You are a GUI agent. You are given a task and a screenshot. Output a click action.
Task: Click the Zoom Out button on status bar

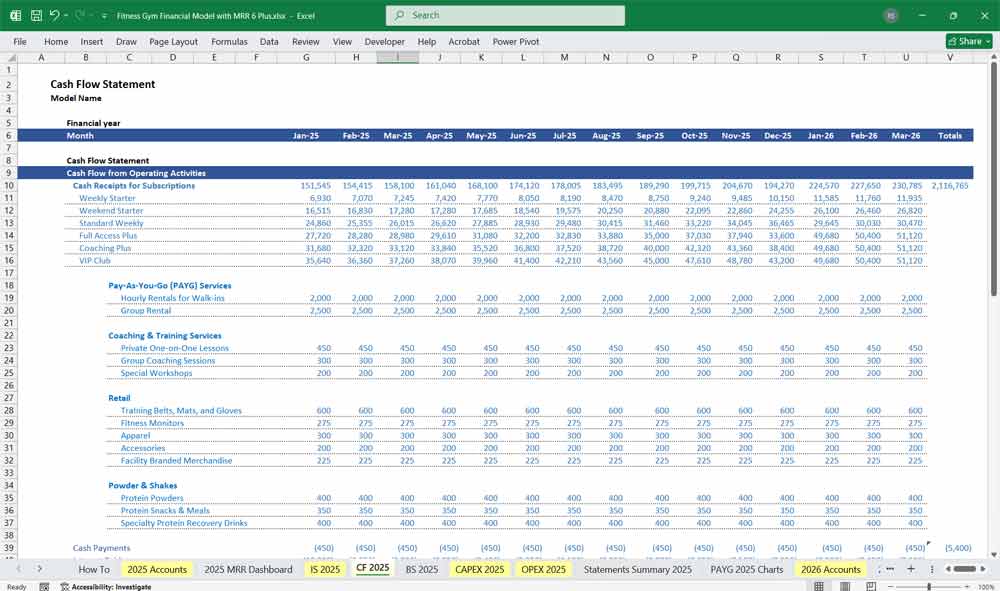890,586
